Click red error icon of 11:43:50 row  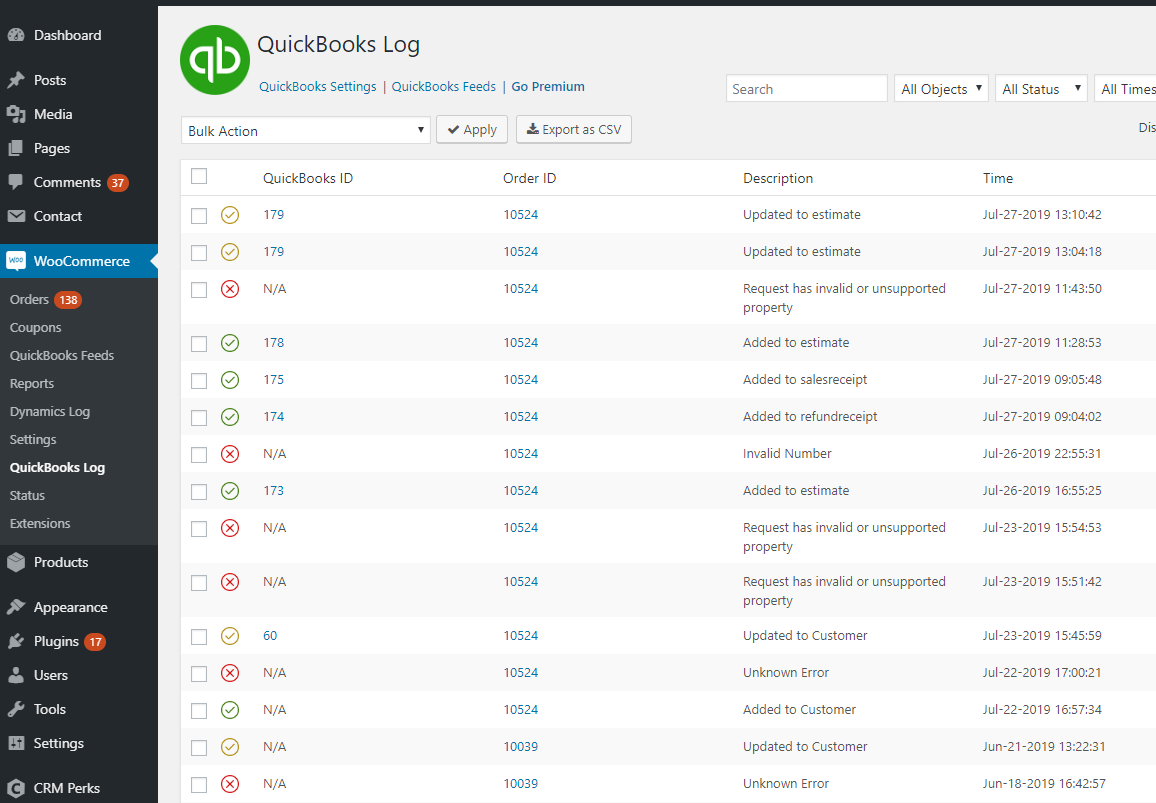click(230, 289)
